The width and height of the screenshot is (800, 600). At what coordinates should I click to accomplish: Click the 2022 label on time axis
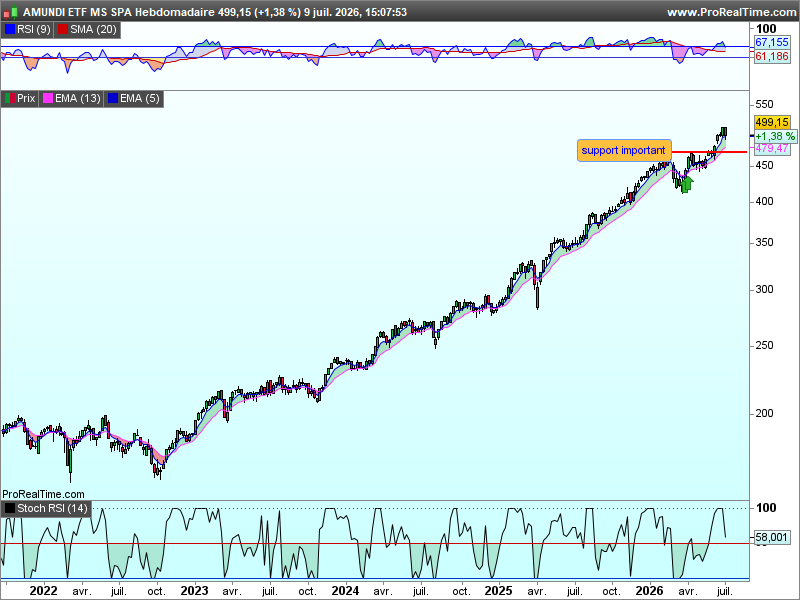click(43, 591)
